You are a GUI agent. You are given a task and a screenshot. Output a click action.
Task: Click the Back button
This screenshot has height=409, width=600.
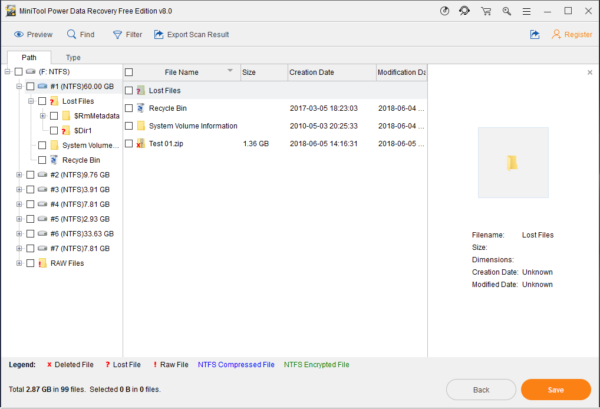(481, 390)
